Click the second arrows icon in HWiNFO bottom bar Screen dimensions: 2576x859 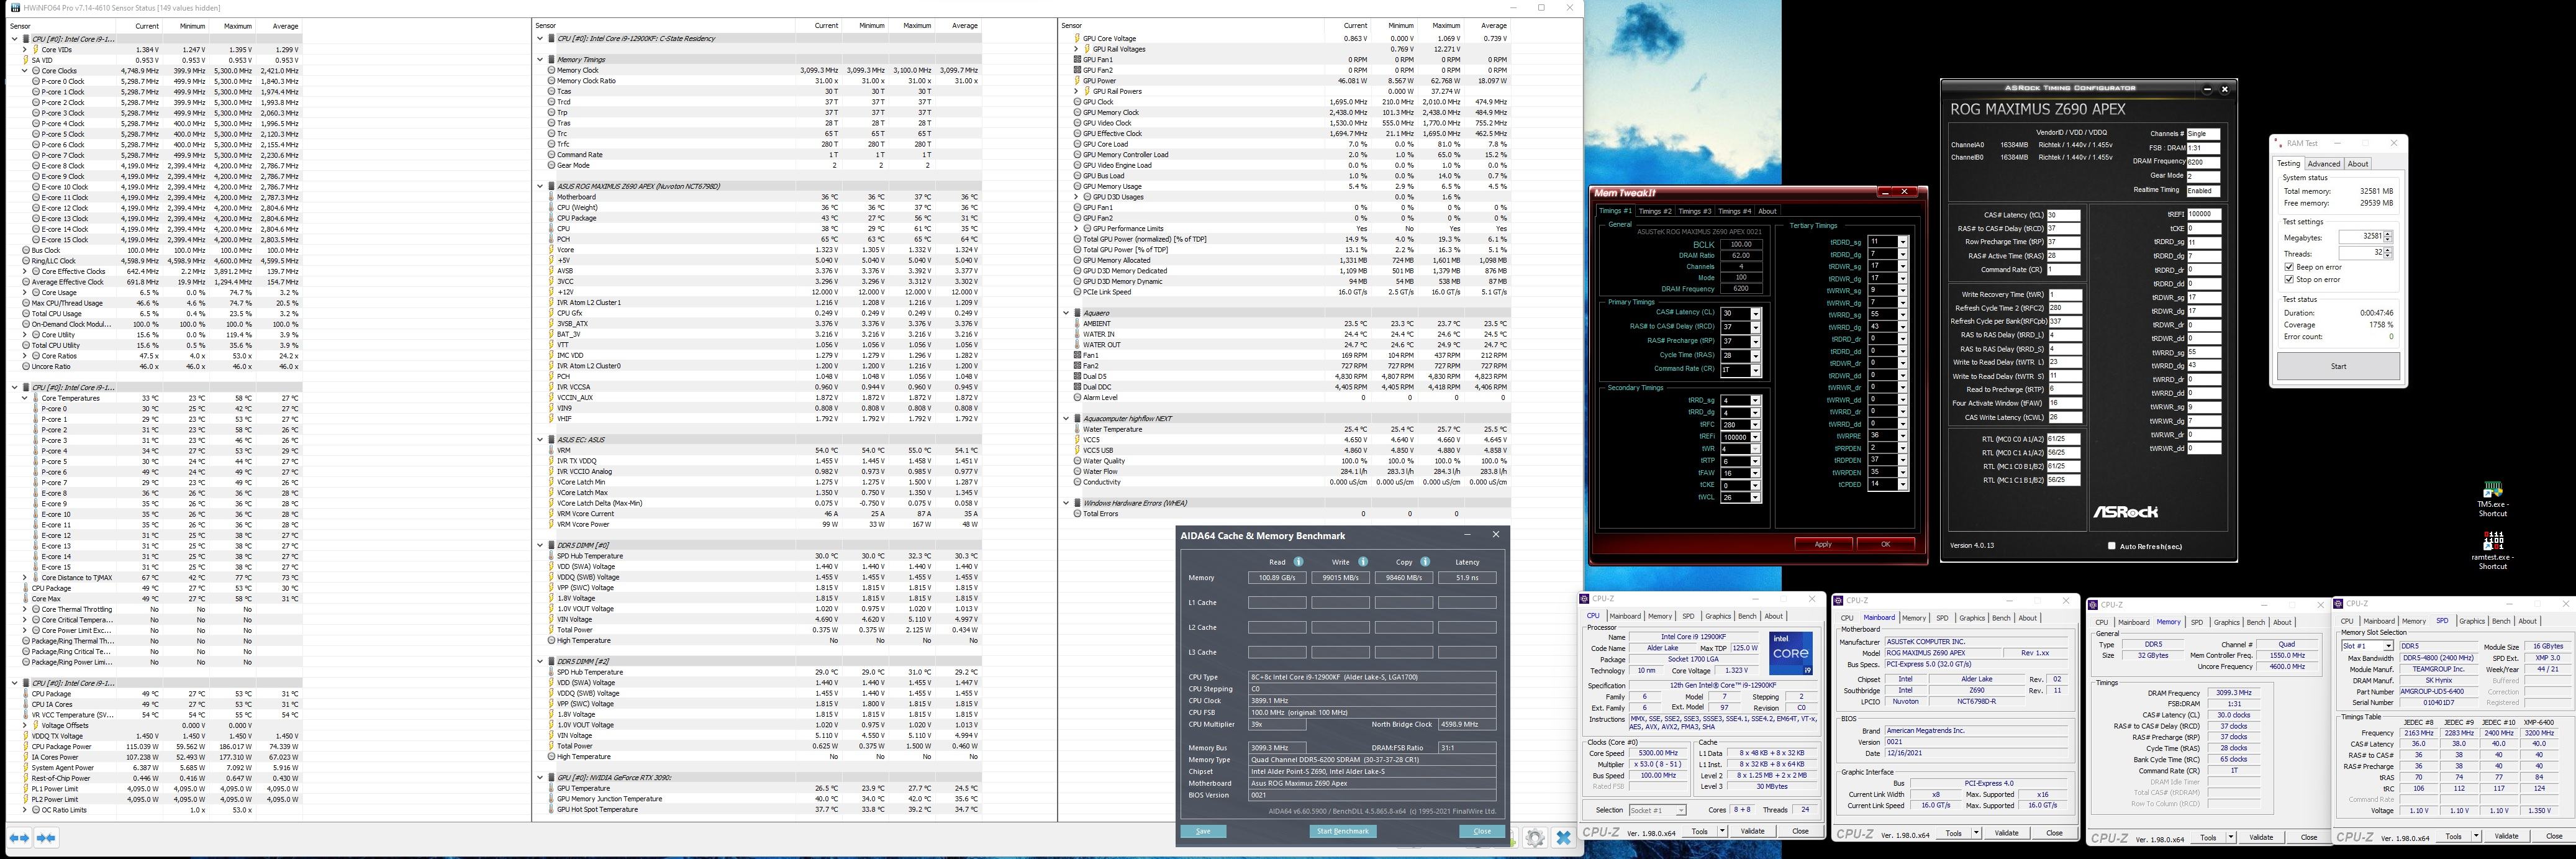tap(45, 838)
